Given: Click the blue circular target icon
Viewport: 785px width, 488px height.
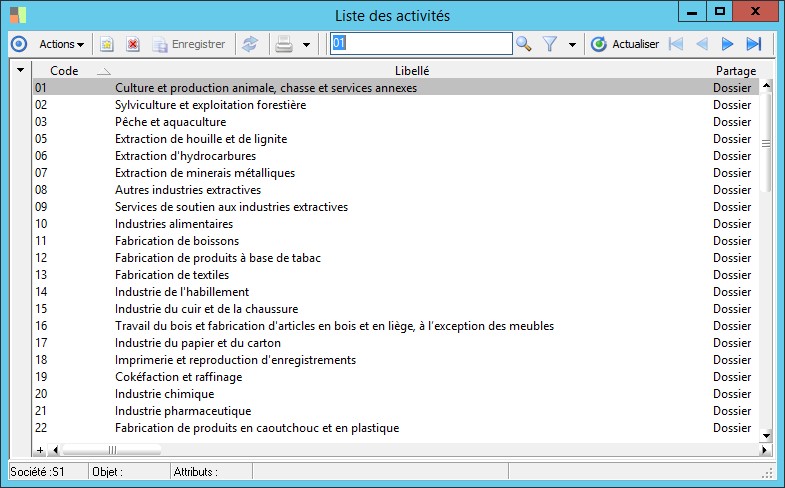Looking at the screenshot, I should pos(19,44).
